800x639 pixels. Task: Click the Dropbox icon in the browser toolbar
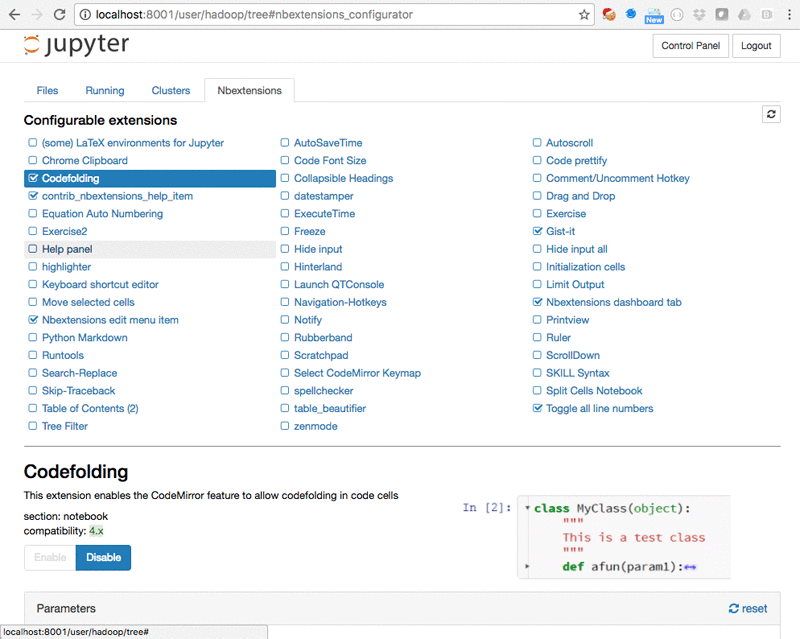point(700,15)
